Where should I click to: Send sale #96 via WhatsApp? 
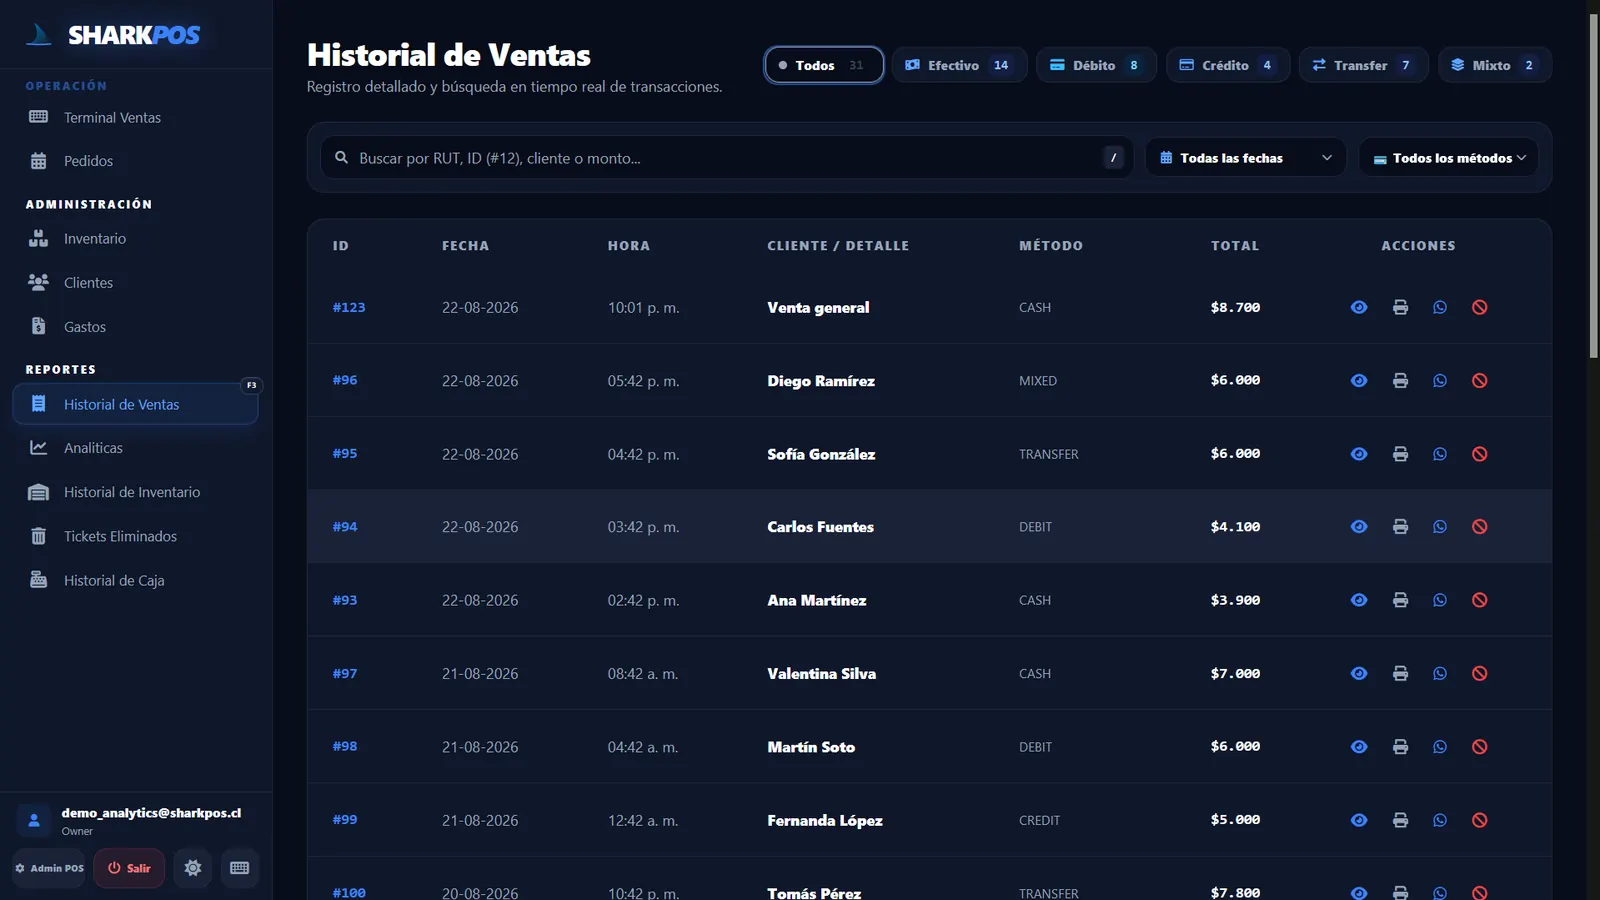click(x=1440, y=381)
